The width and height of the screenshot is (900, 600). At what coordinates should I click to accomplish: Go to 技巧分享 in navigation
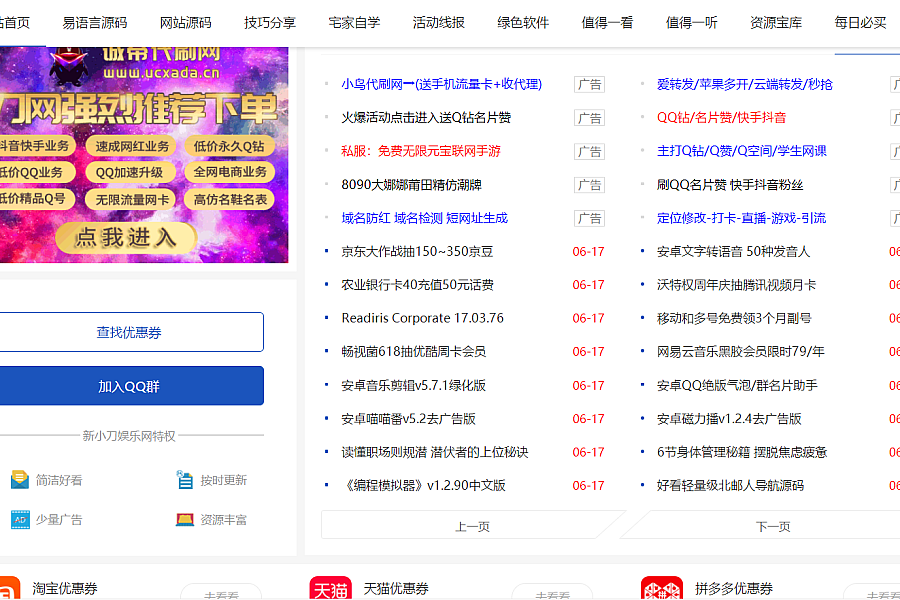270,23
